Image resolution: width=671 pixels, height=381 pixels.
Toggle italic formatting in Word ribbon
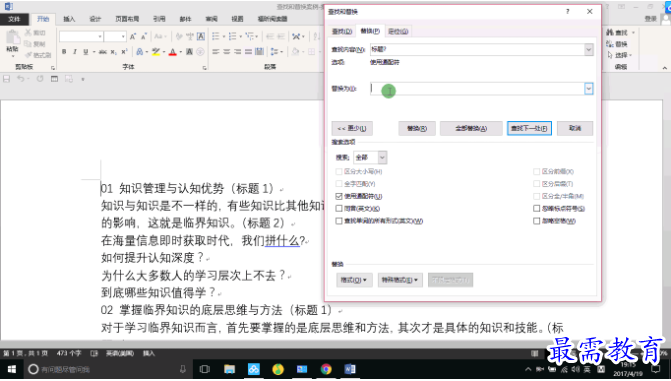click(x=75, y=52)
